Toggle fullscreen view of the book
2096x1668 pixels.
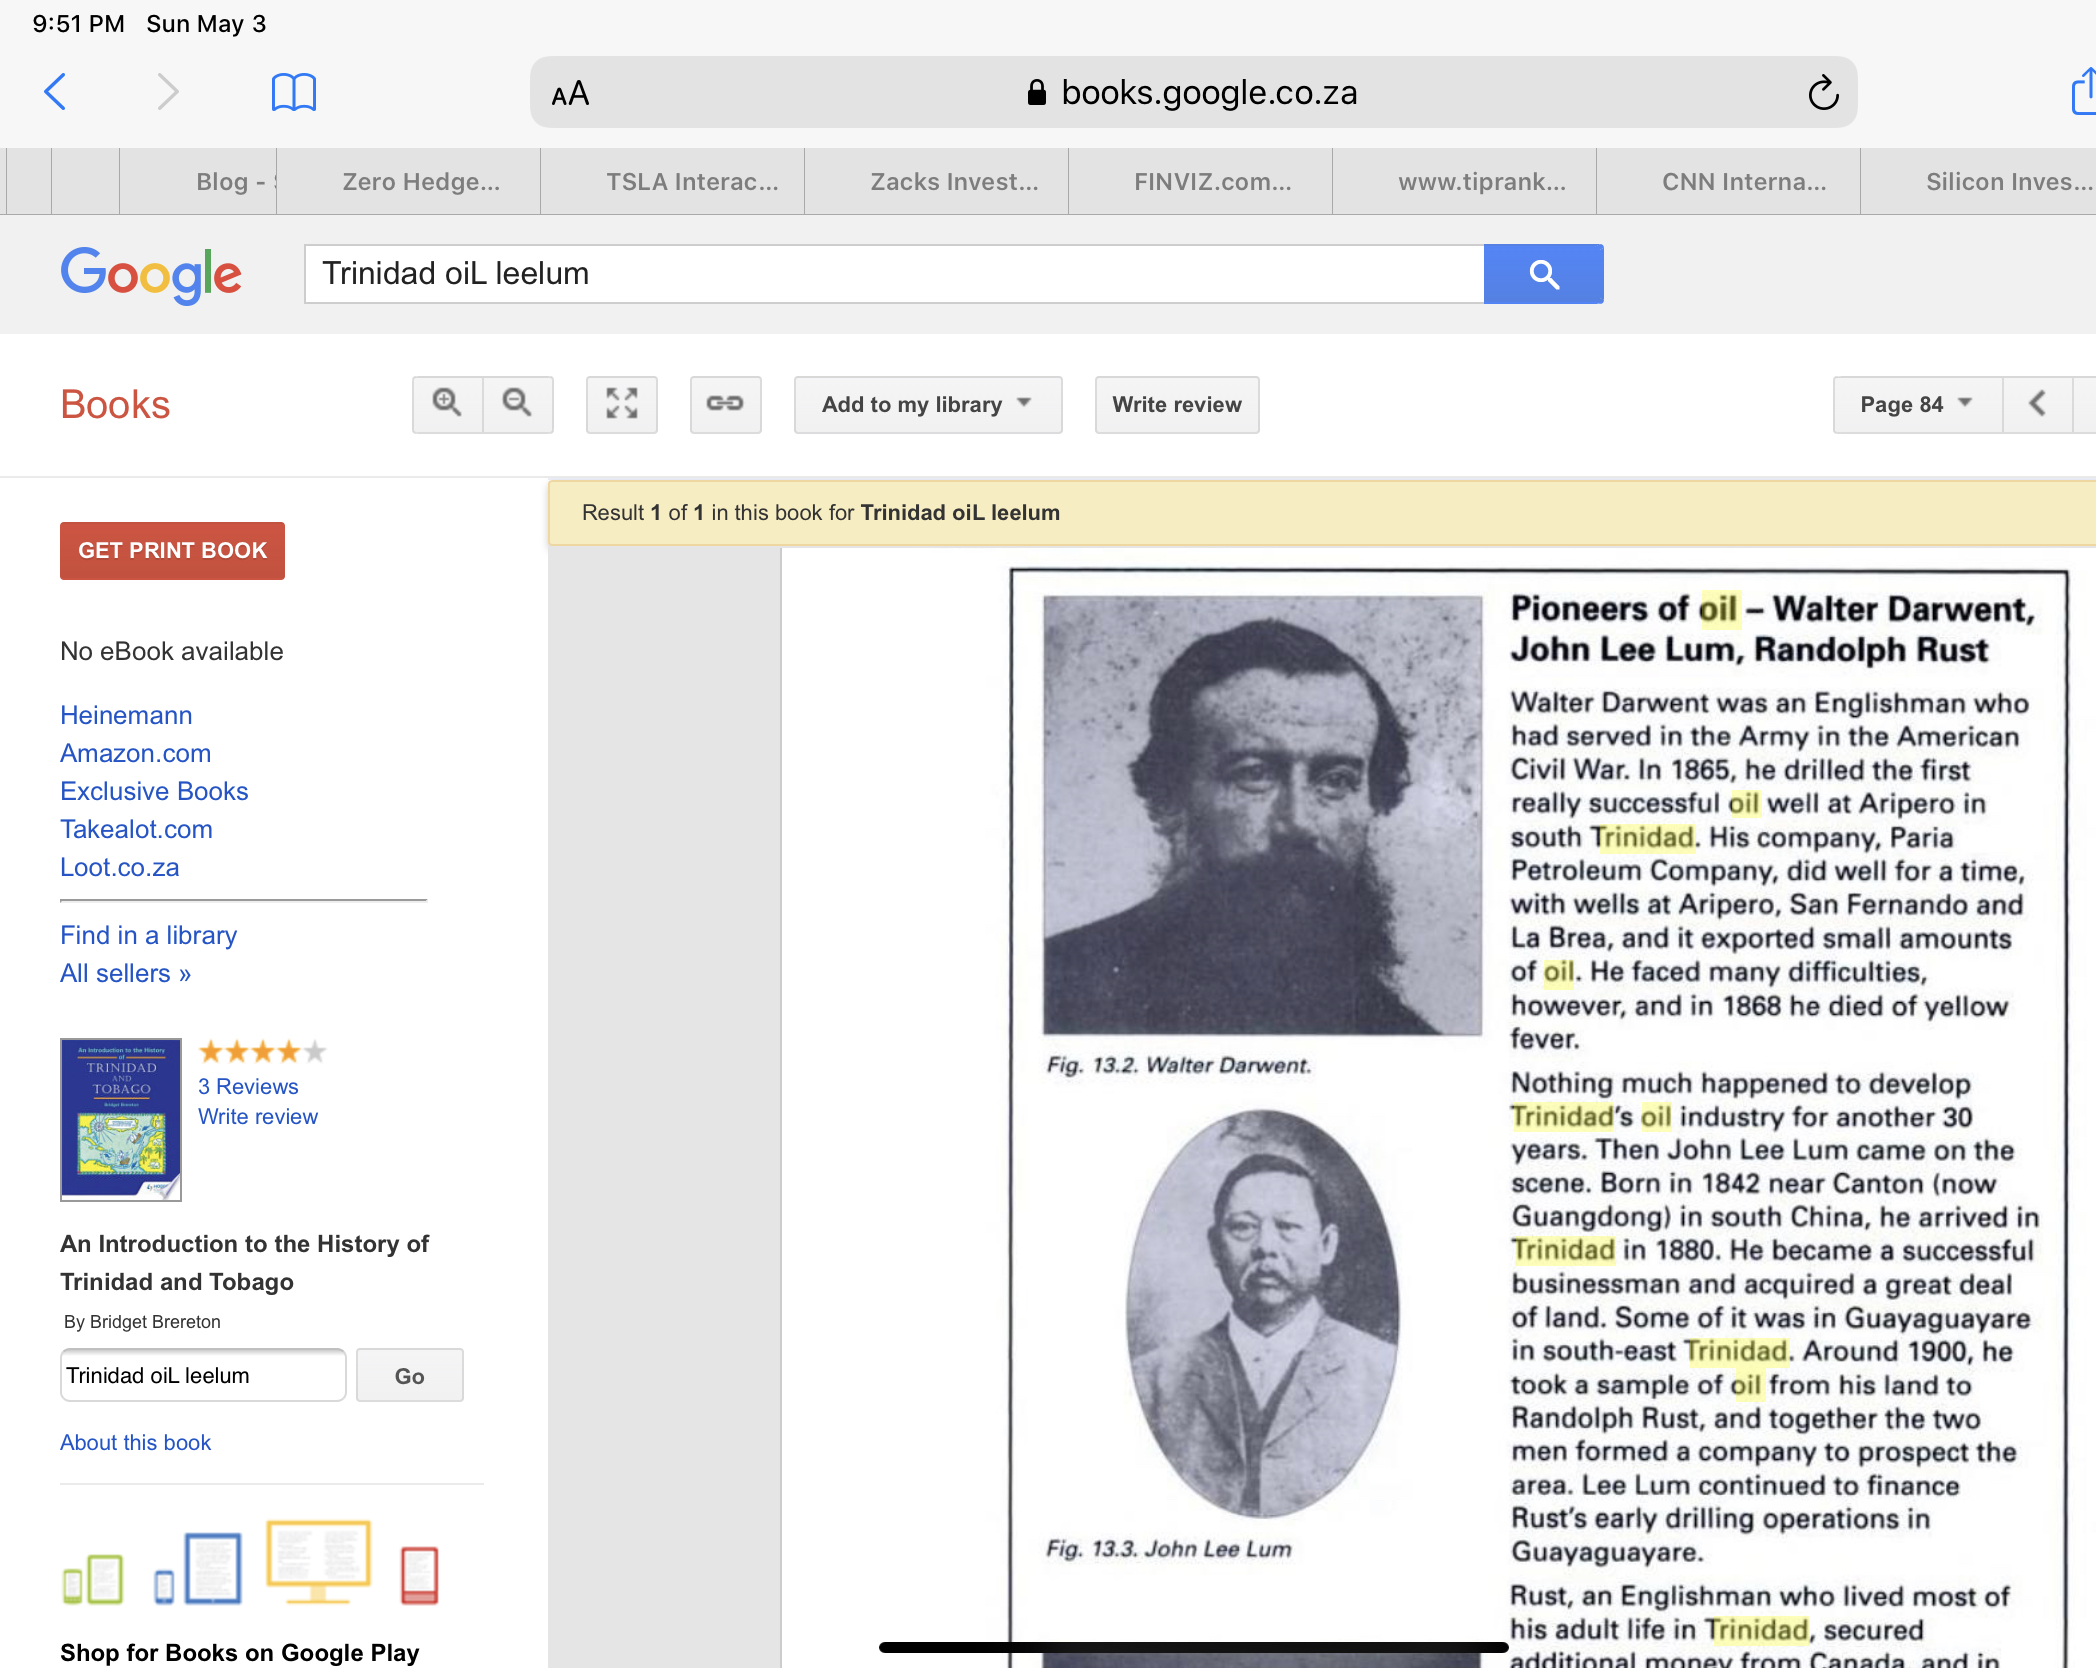(x=621, y=404)
